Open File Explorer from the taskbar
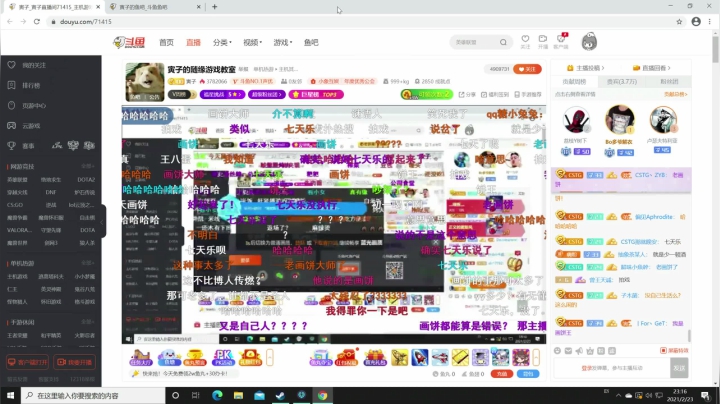 point(238,395)
